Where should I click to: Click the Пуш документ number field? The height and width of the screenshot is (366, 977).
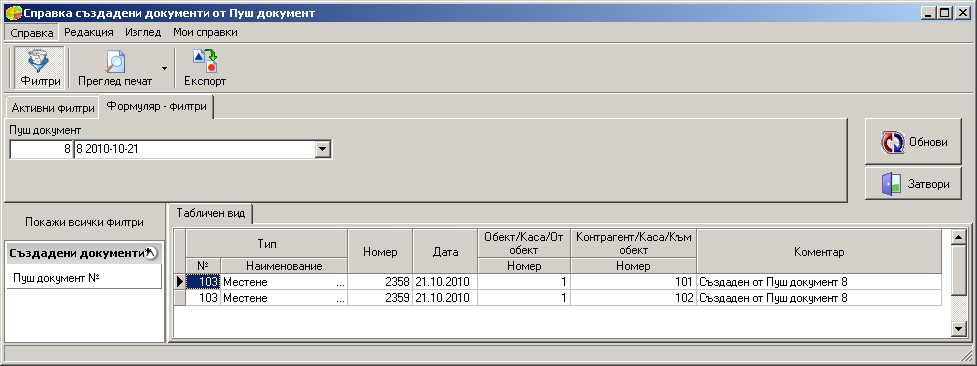tap(41, 150)
